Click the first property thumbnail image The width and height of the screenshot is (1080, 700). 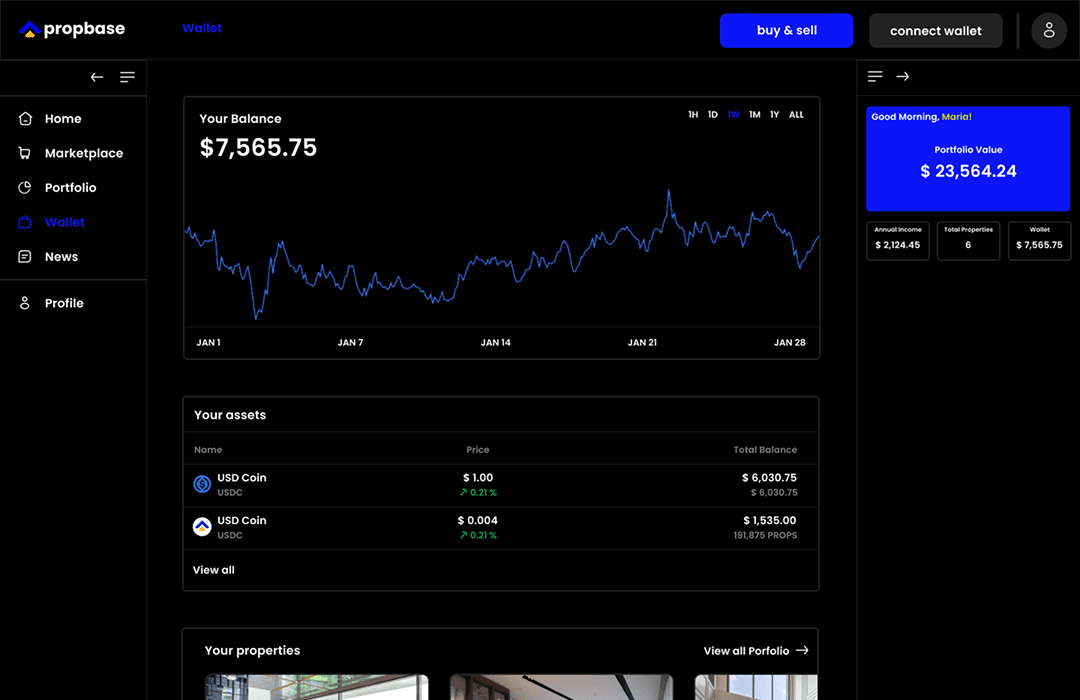tap(316, 687)
